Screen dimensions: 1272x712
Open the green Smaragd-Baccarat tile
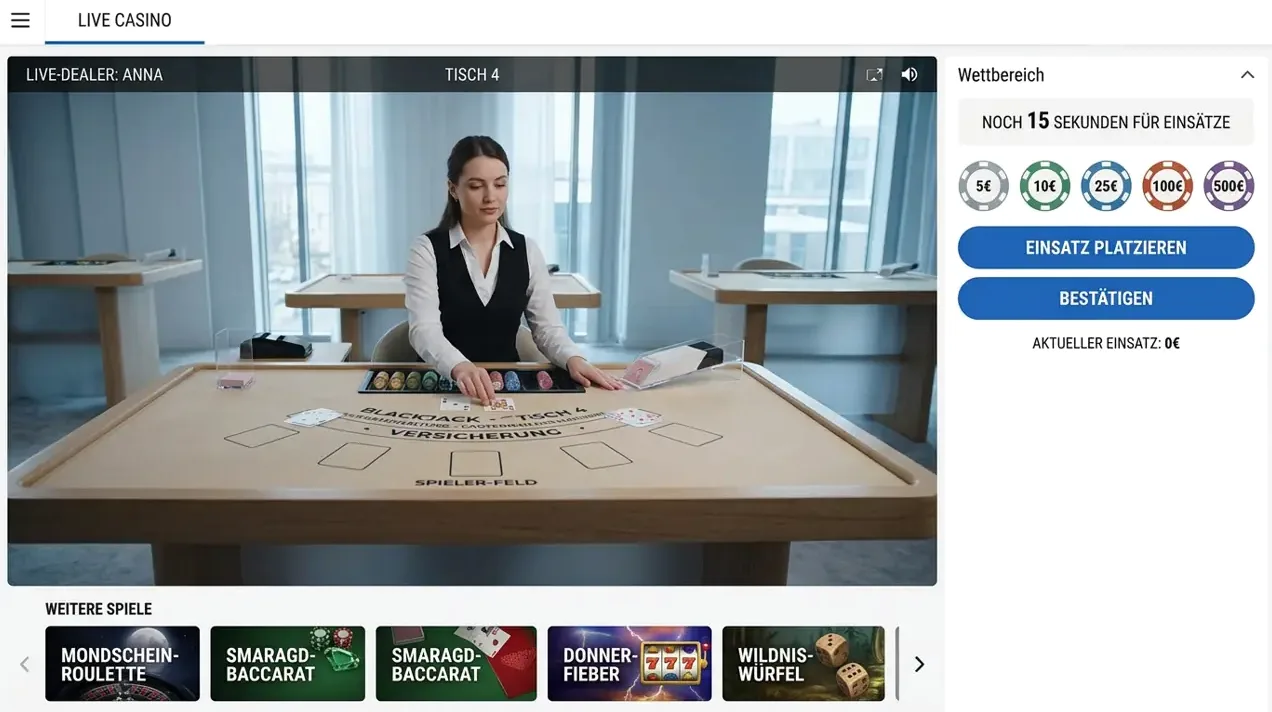[x=288, y=664]
